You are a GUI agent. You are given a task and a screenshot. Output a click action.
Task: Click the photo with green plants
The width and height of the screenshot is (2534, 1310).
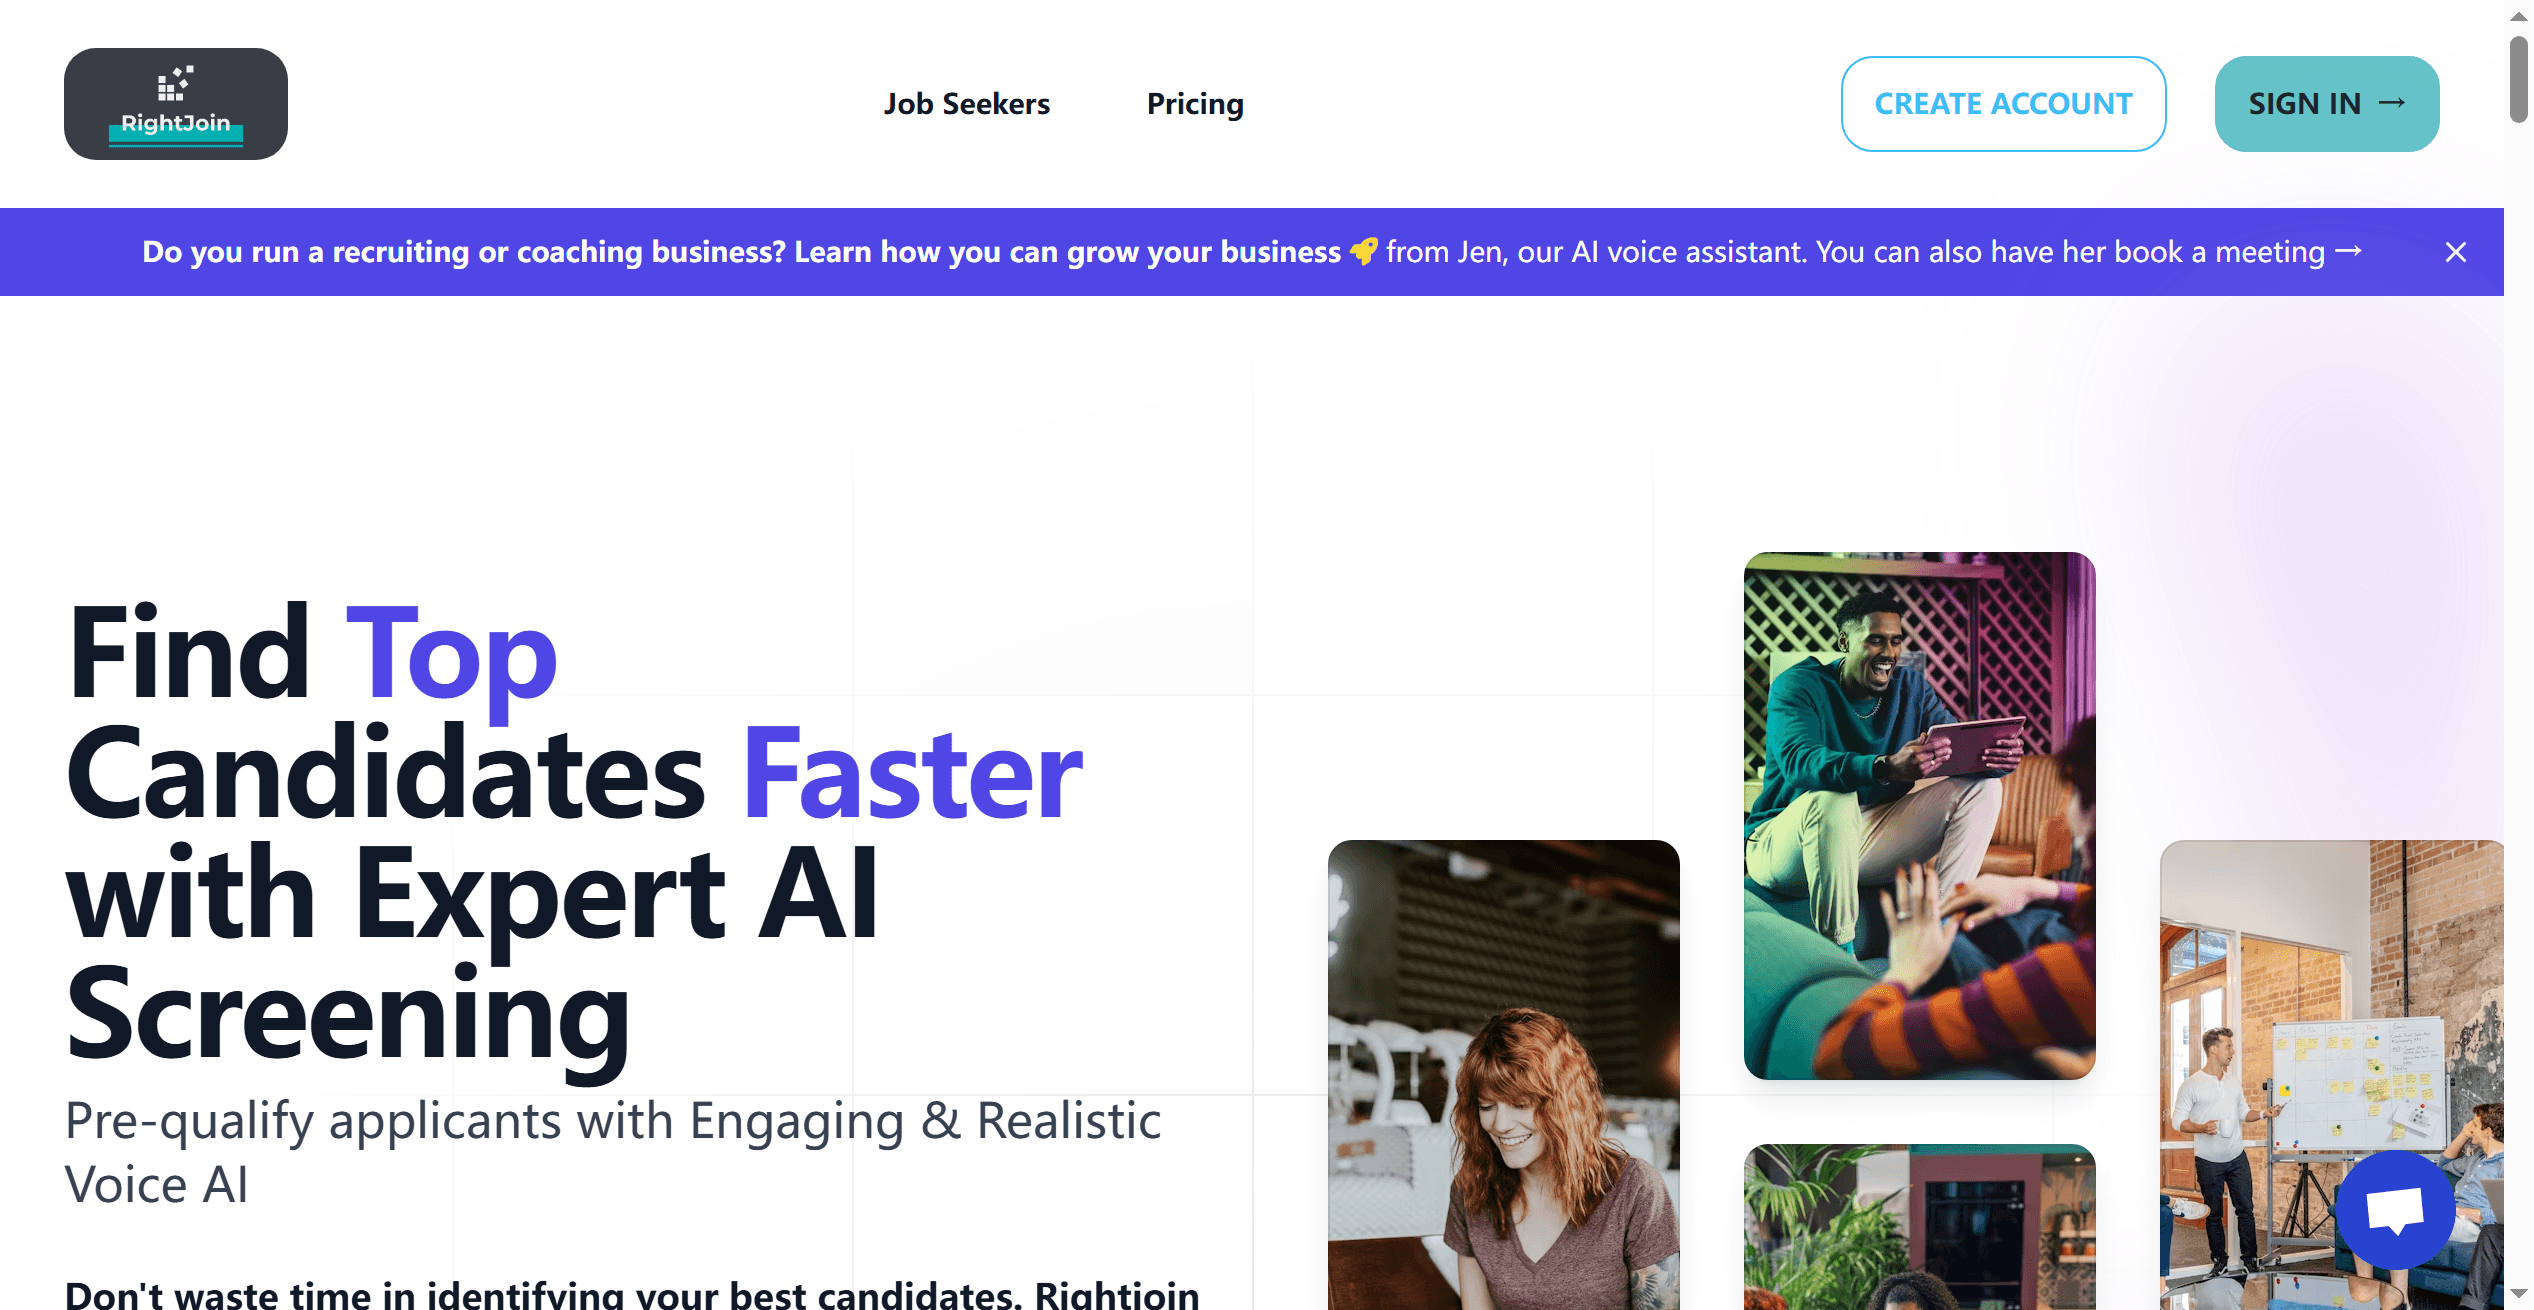[1919, 1227]
